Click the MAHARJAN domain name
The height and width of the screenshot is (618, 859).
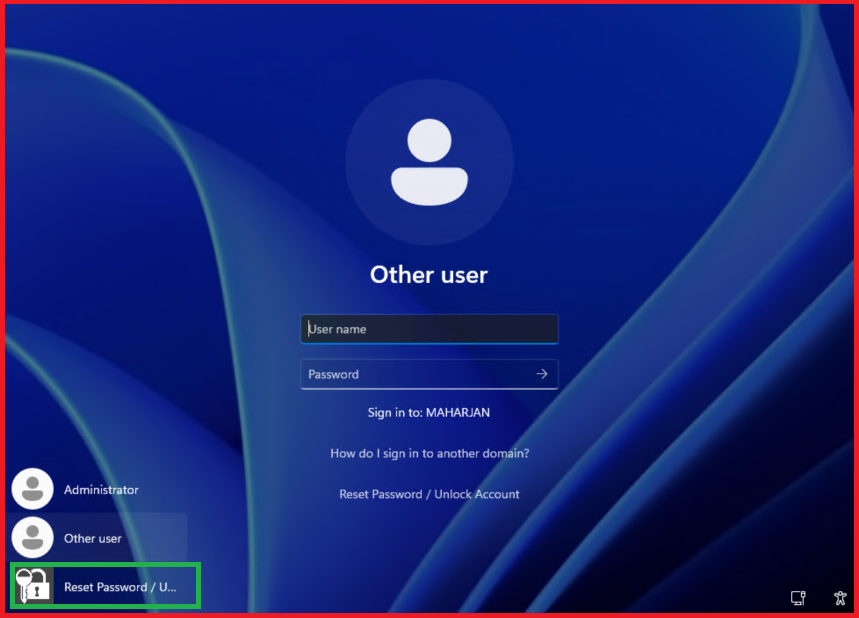(x=458, y=412)
